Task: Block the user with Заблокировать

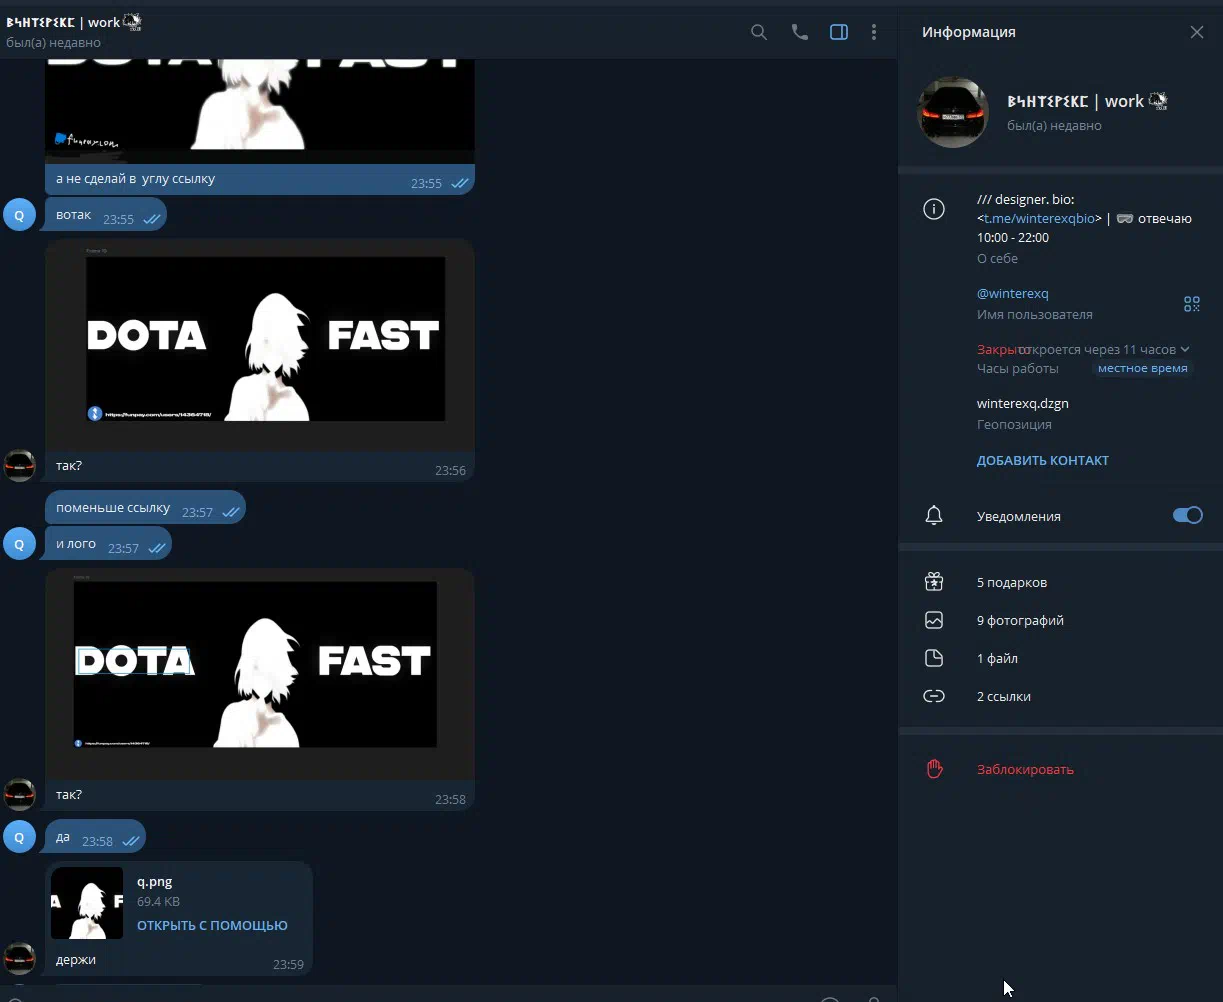Action: 1025,769
